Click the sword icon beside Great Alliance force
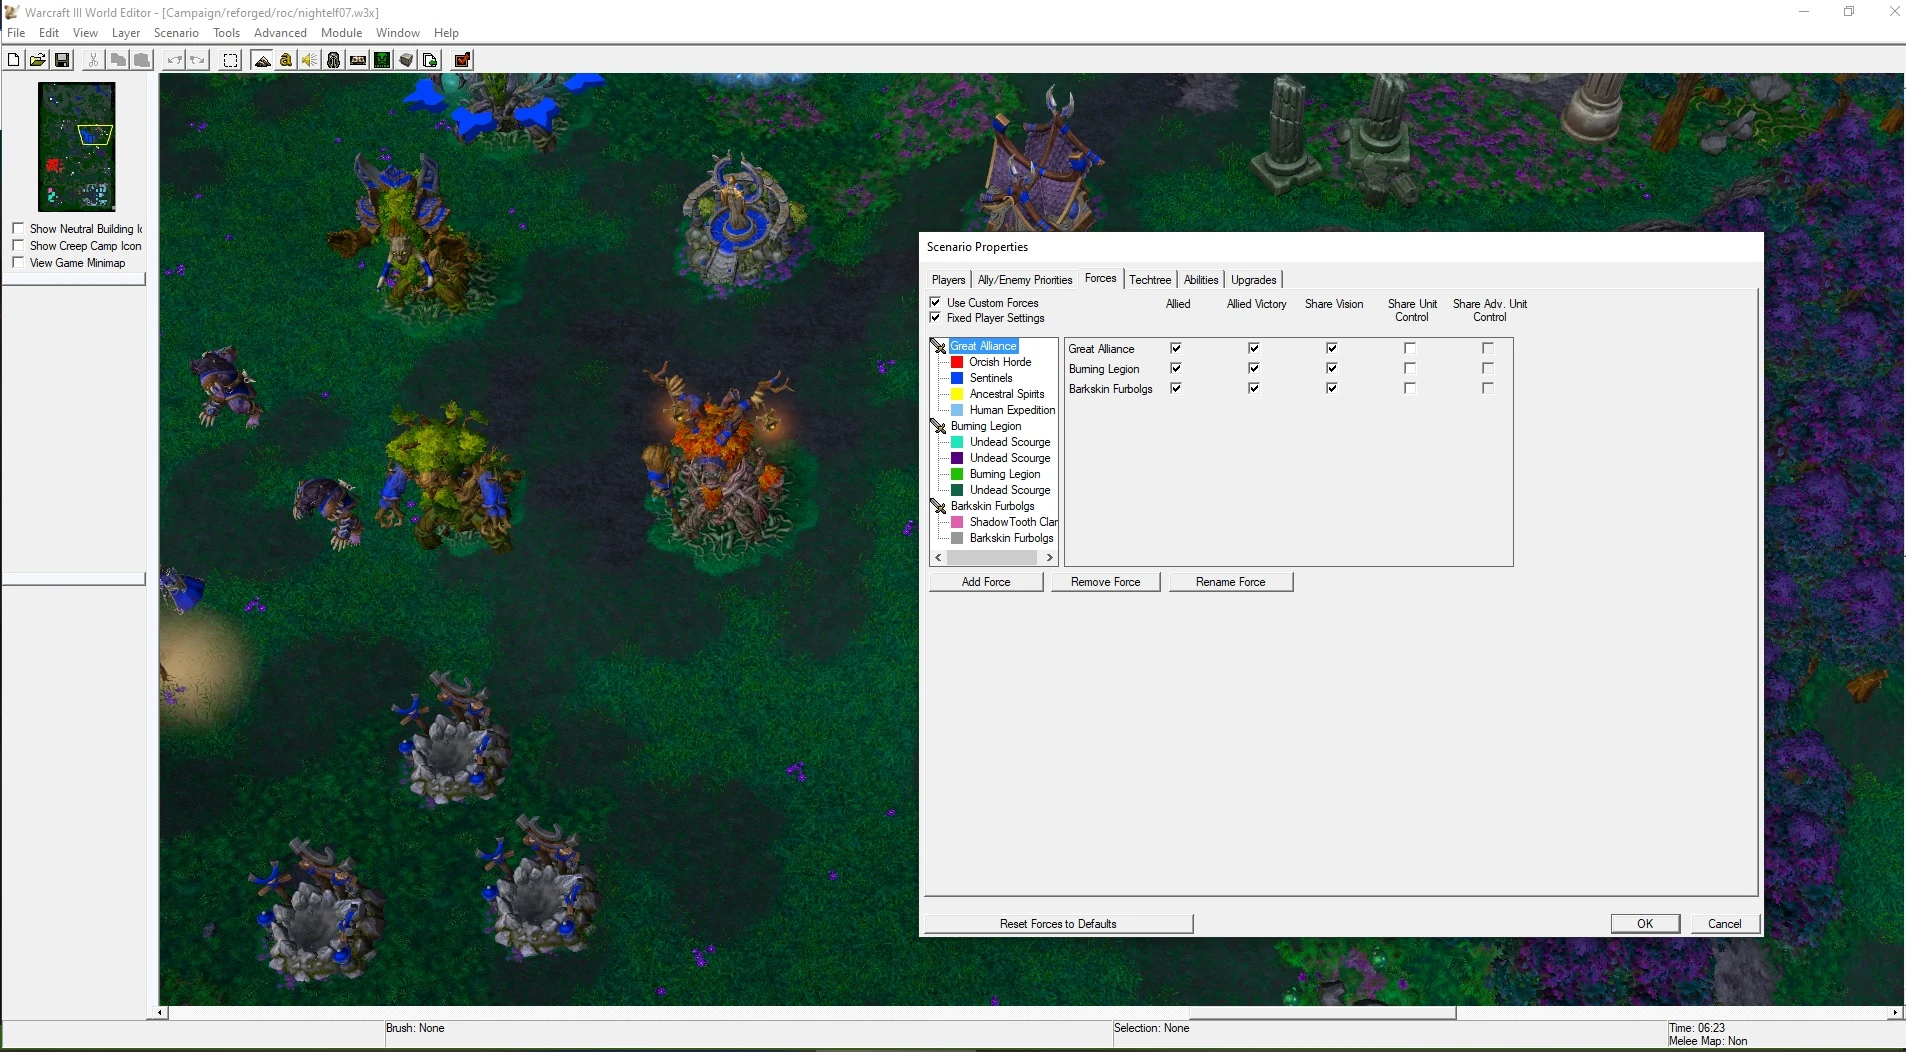Screen dimensions: 1906x1052 (939, 346)
